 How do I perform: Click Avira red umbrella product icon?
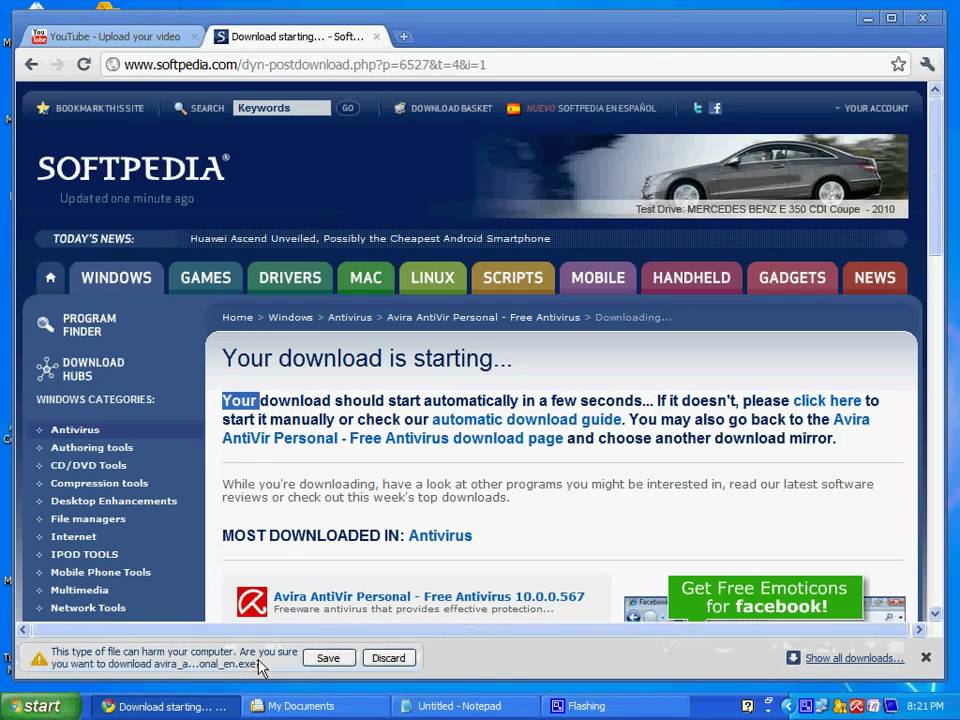252,602
